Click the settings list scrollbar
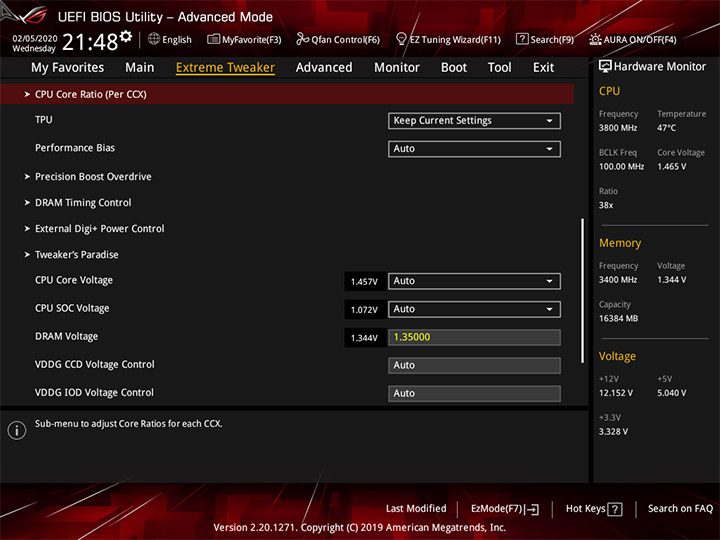Image resolution: width=720 pixels, height=540 pixels. [x=583, y=291]
